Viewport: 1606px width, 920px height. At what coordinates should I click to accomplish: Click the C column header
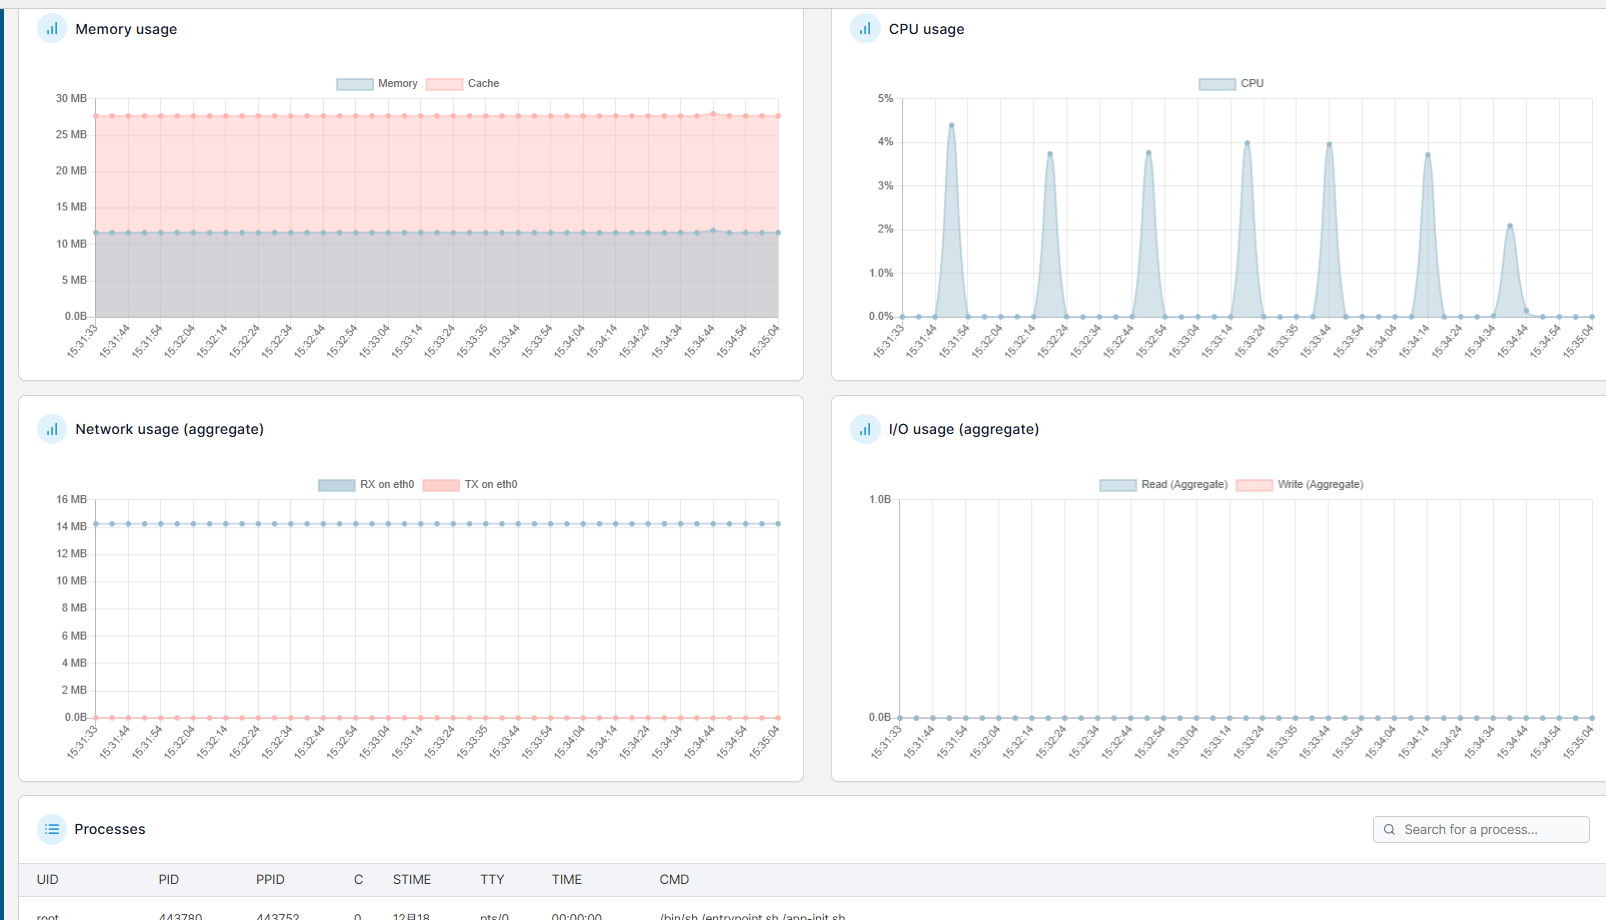pos(358,880)
